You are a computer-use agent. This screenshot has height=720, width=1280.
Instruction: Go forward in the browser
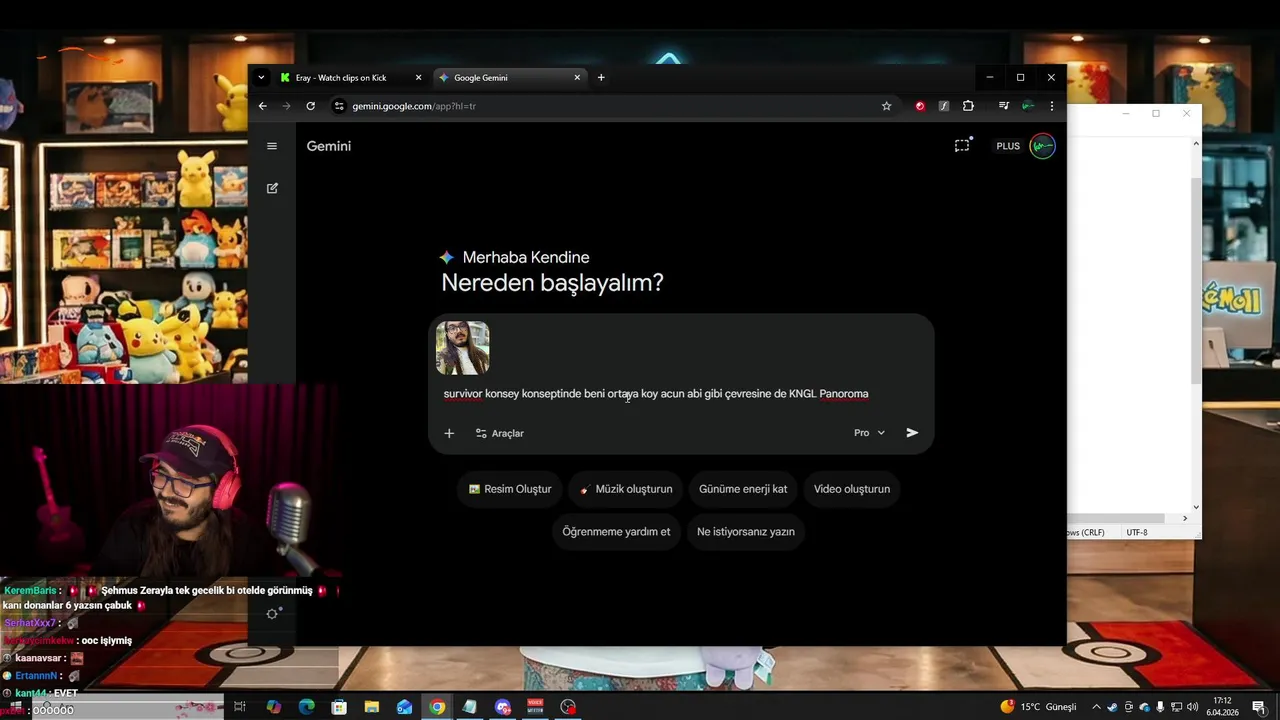point(287,106)
